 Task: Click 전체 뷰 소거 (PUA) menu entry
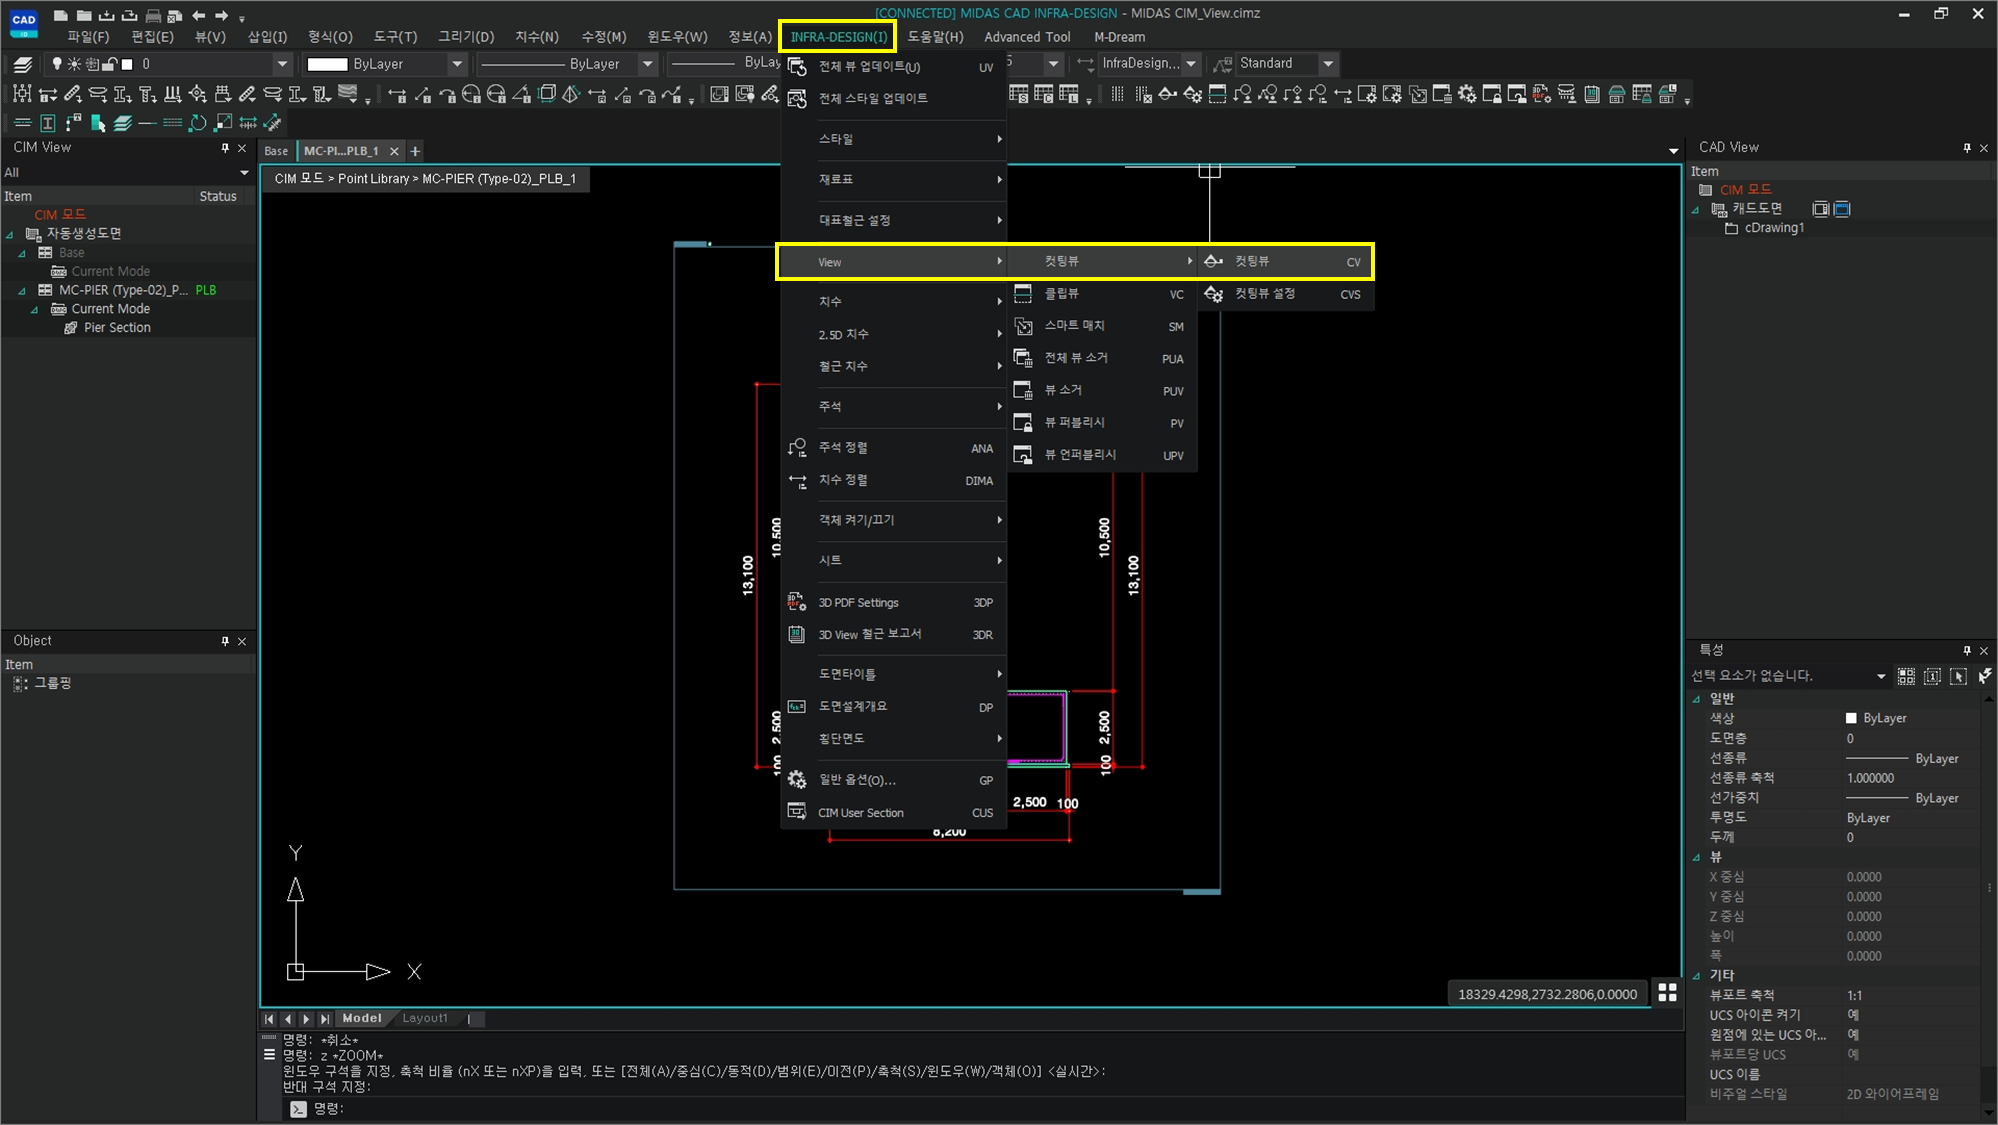pyautogui.click(x=1101, y=358)
